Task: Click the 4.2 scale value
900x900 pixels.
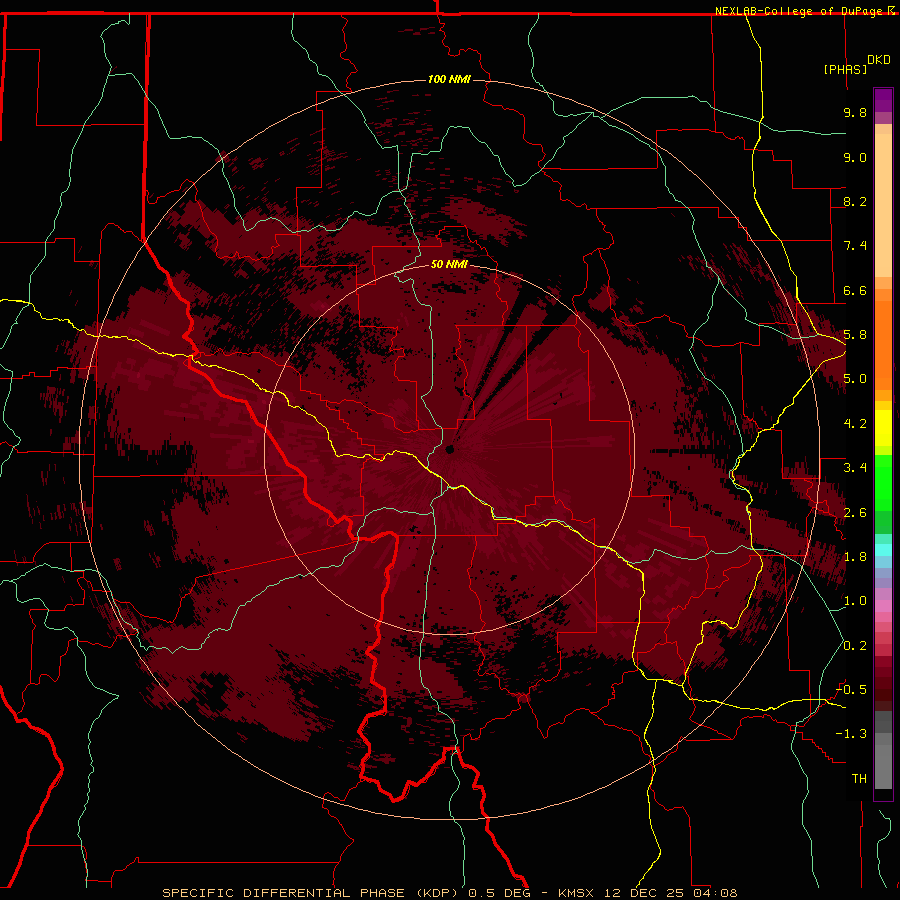Action: coord(855,424)
